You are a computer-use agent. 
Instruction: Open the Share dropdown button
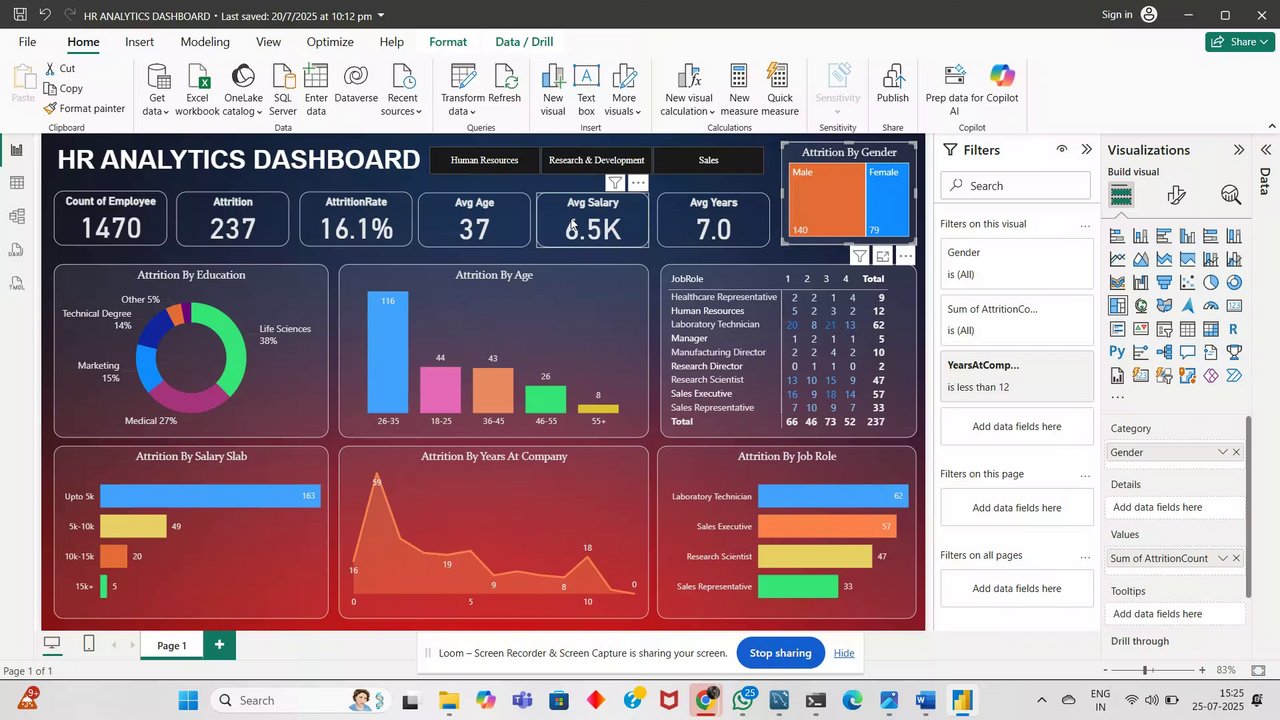click(1240, 42)
